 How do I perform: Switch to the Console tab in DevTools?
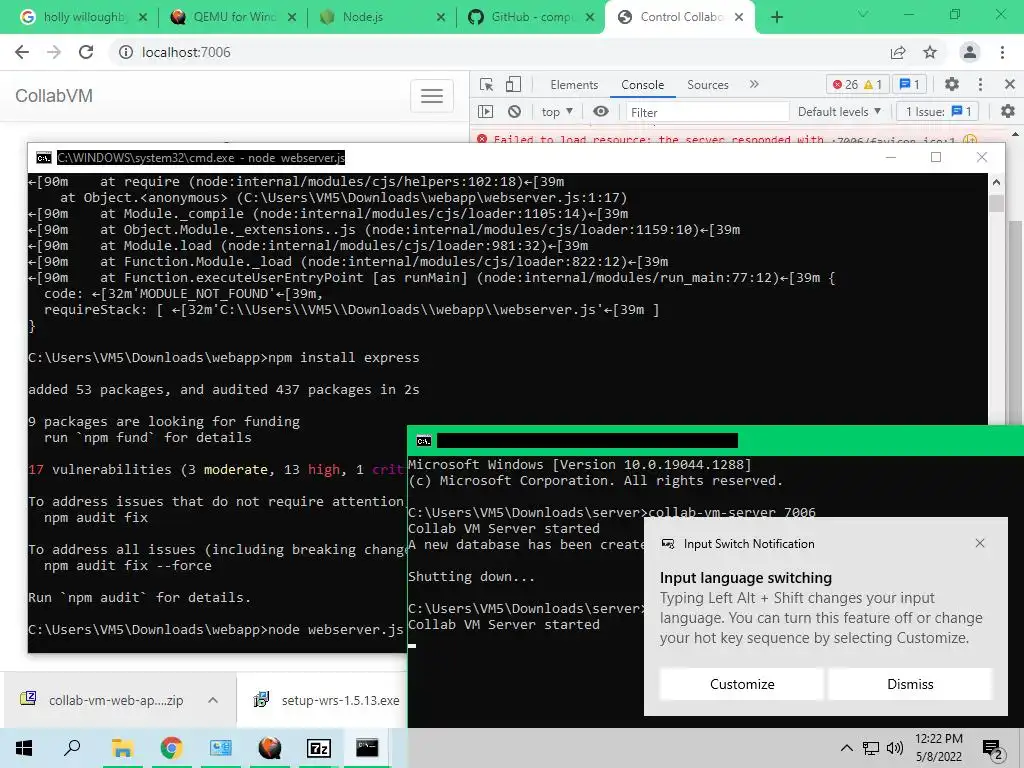tap(643, 84)
